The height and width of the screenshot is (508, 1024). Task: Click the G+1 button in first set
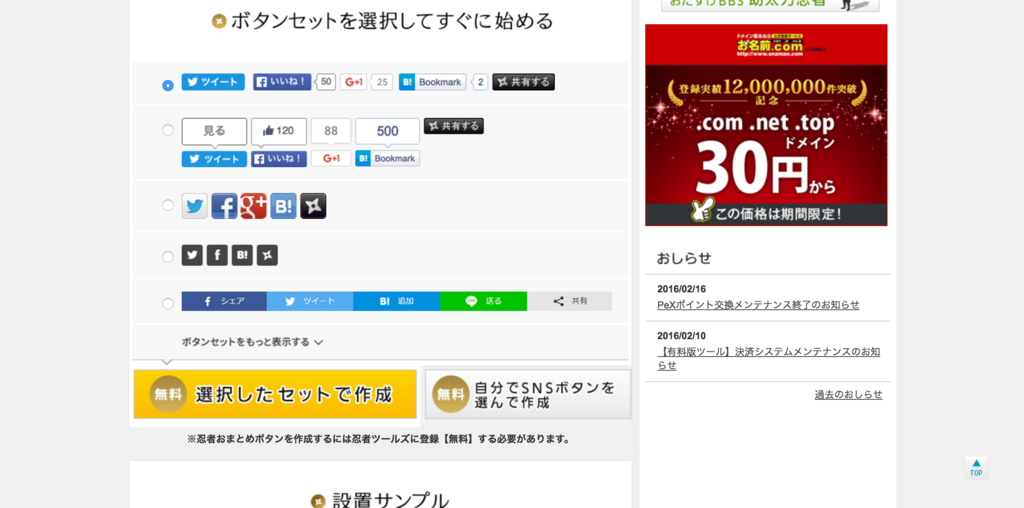353,82
